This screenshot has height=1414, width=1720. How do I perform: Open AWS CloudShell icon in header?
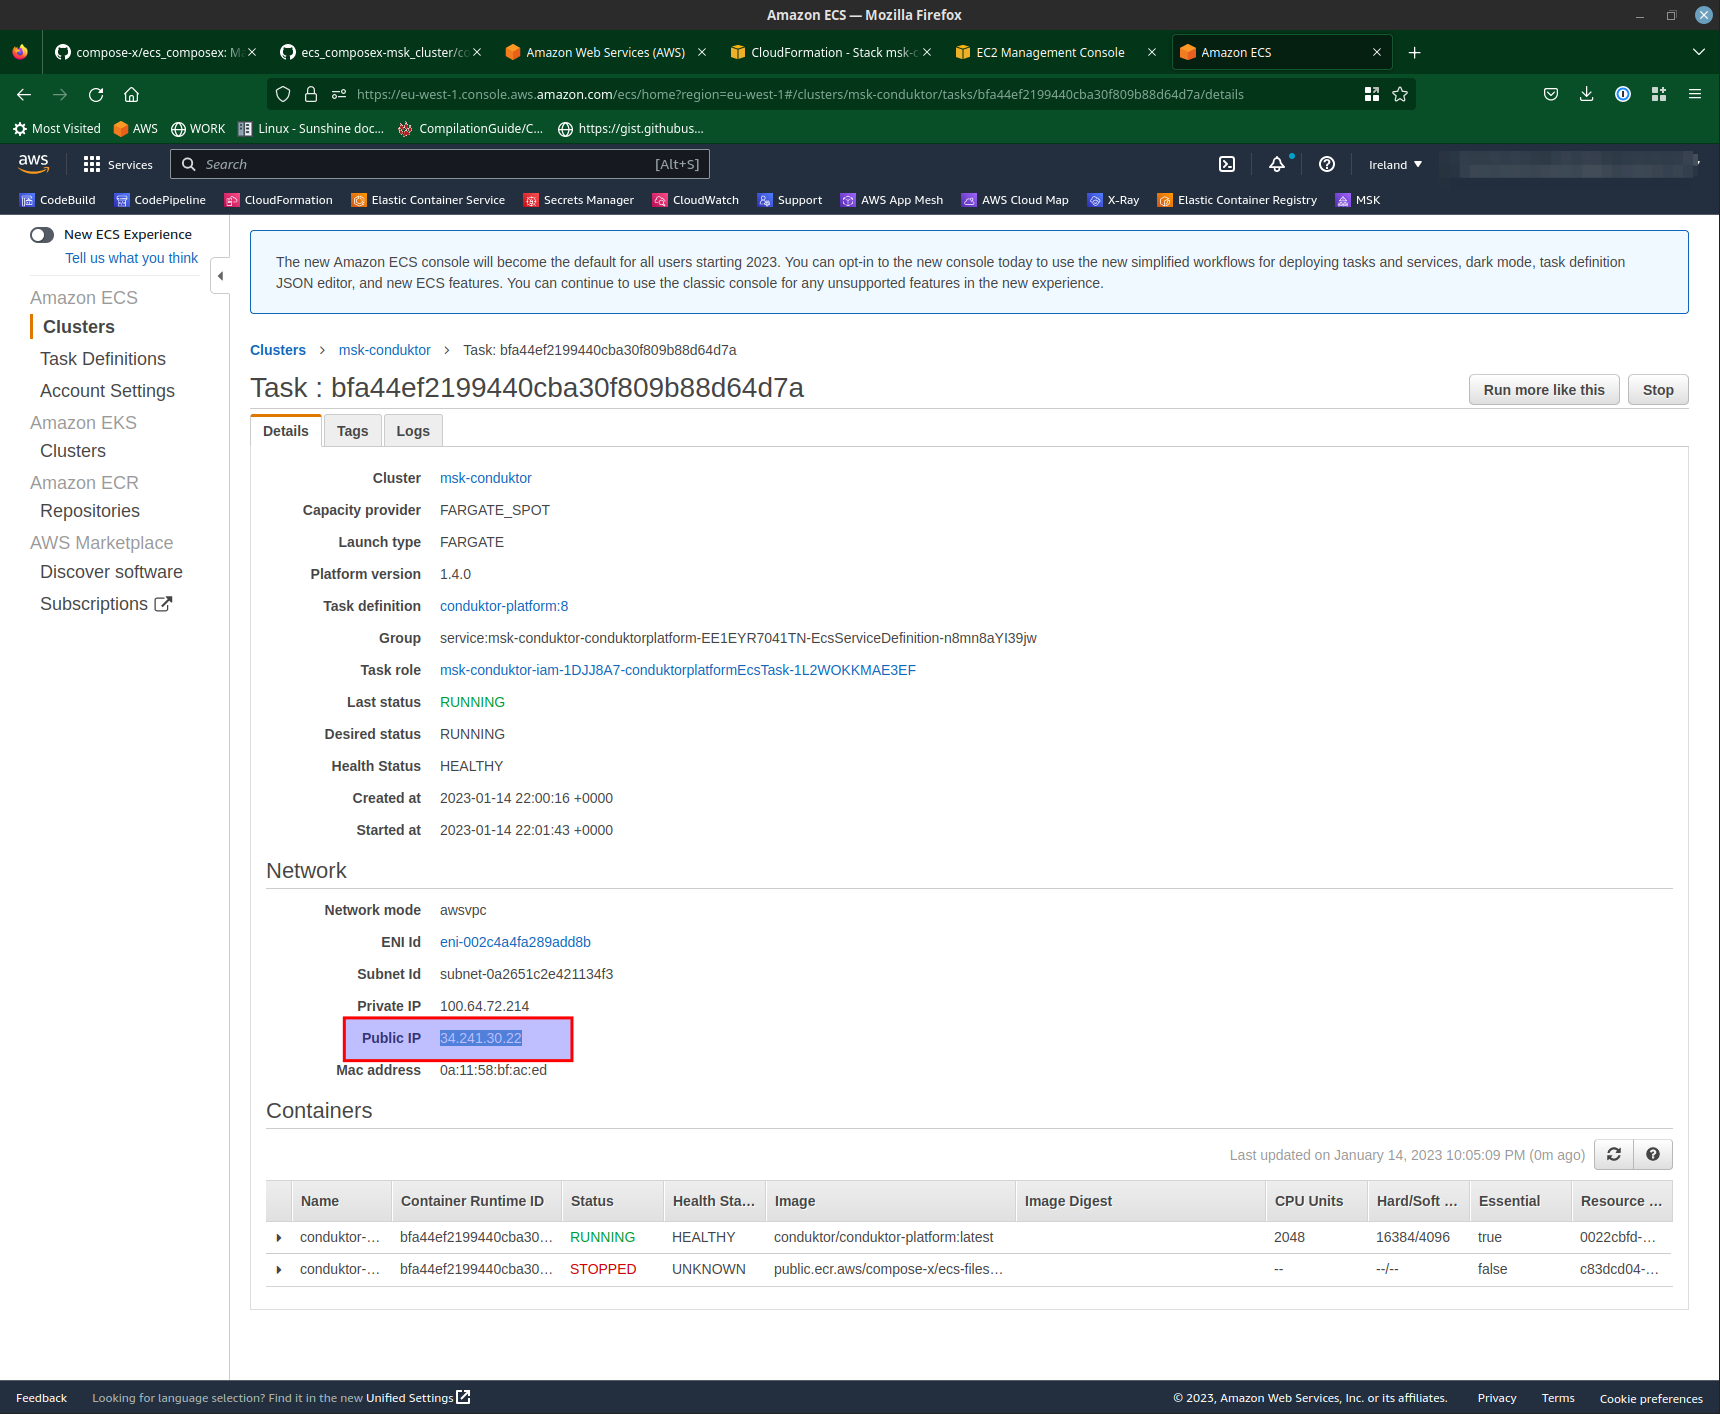click(x=1227, y=164)
